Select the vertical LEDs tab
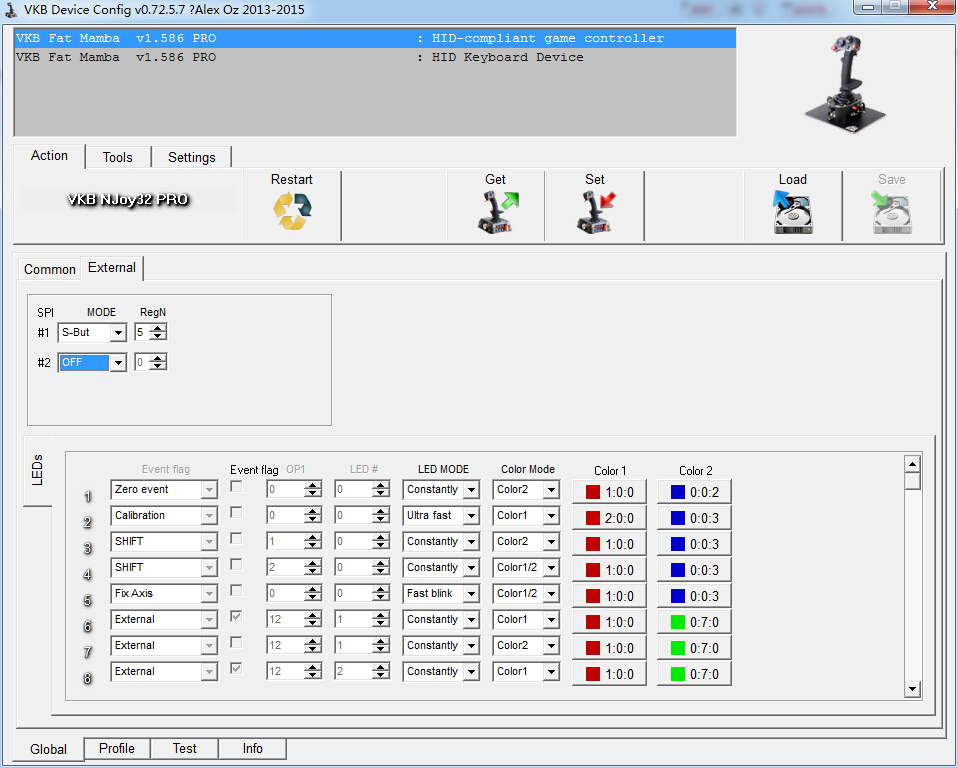Viewport: 958px width, 768px height. (37, 470)
